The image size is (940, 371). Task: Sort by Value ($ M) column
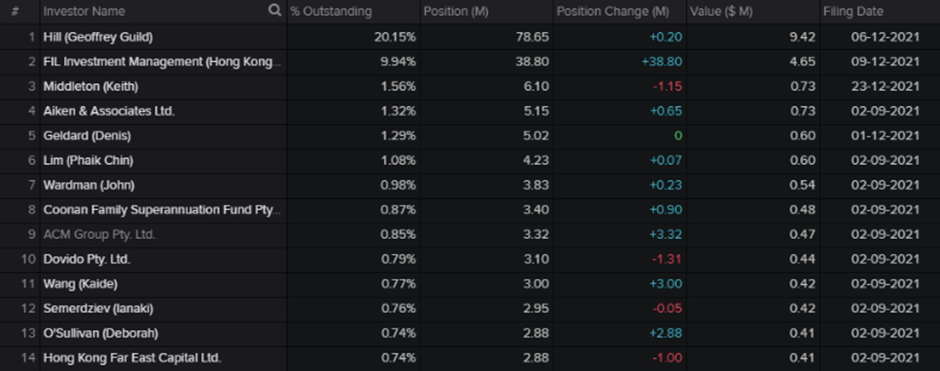pos(721,11)
